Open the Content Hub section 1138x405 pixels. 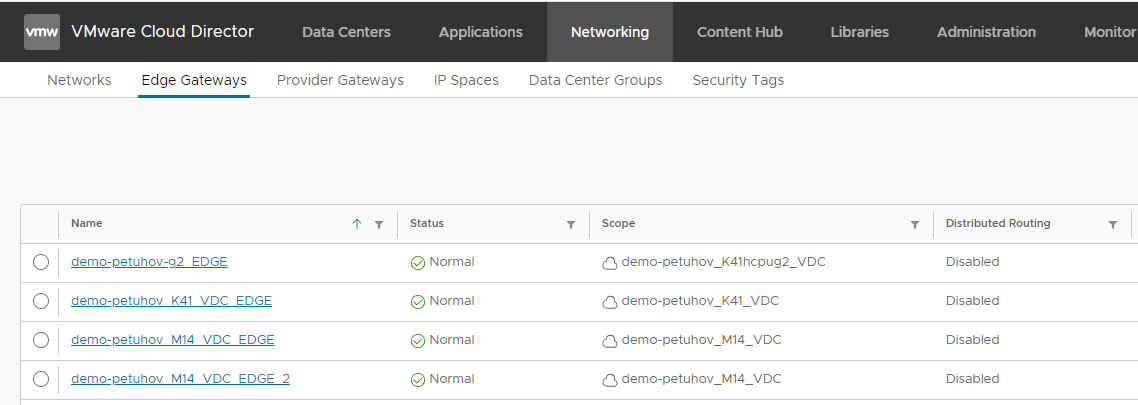point(741,32)
